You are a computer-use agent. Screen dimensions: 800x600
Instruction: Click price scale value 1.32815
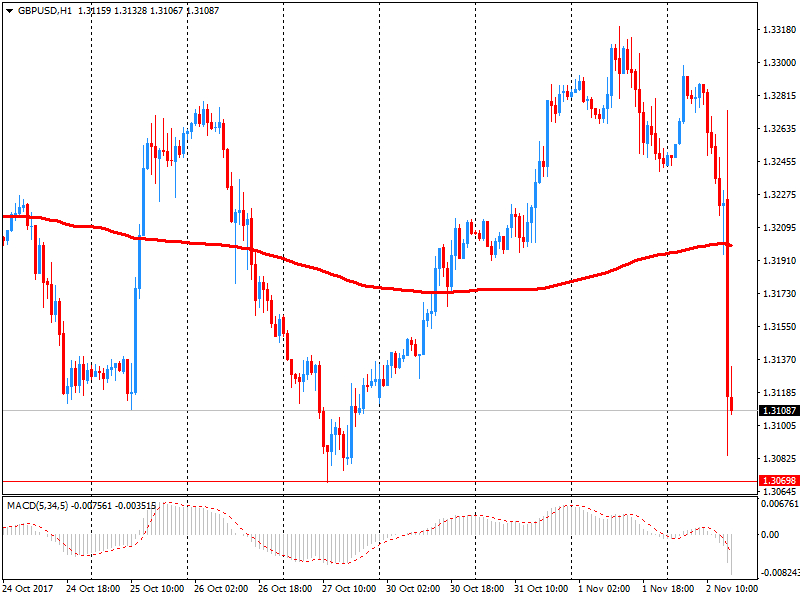[x=779, y=96]
